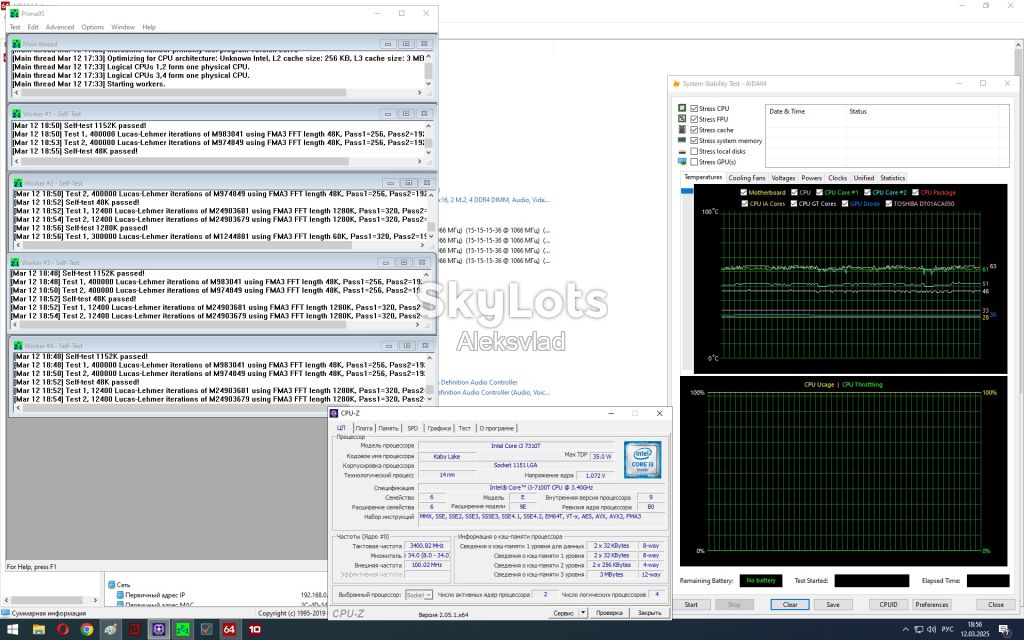This screenshot has height=640, width=1024.
Task: Open Prime95 Window menu
Action: coord(123,27)
